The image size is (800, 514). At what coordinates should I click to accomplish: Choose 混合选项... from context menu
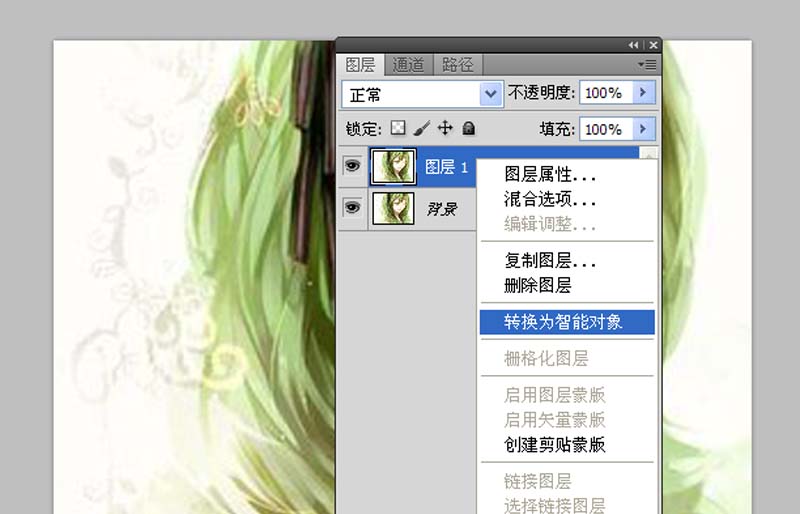coord(567,199)
